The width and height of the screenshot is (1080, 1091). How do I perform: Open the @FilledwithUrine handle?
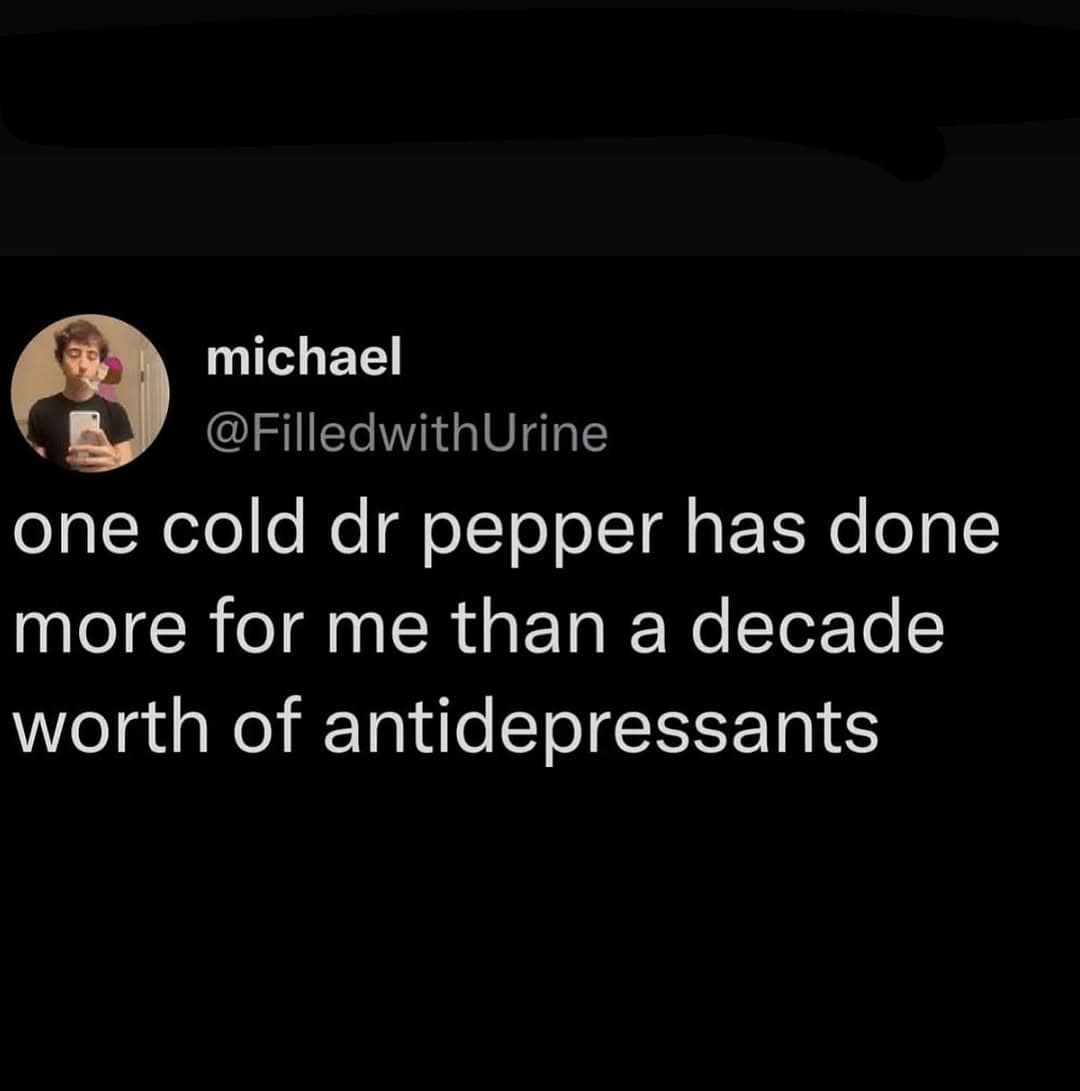pyautogui.click(x=407, y=433)
